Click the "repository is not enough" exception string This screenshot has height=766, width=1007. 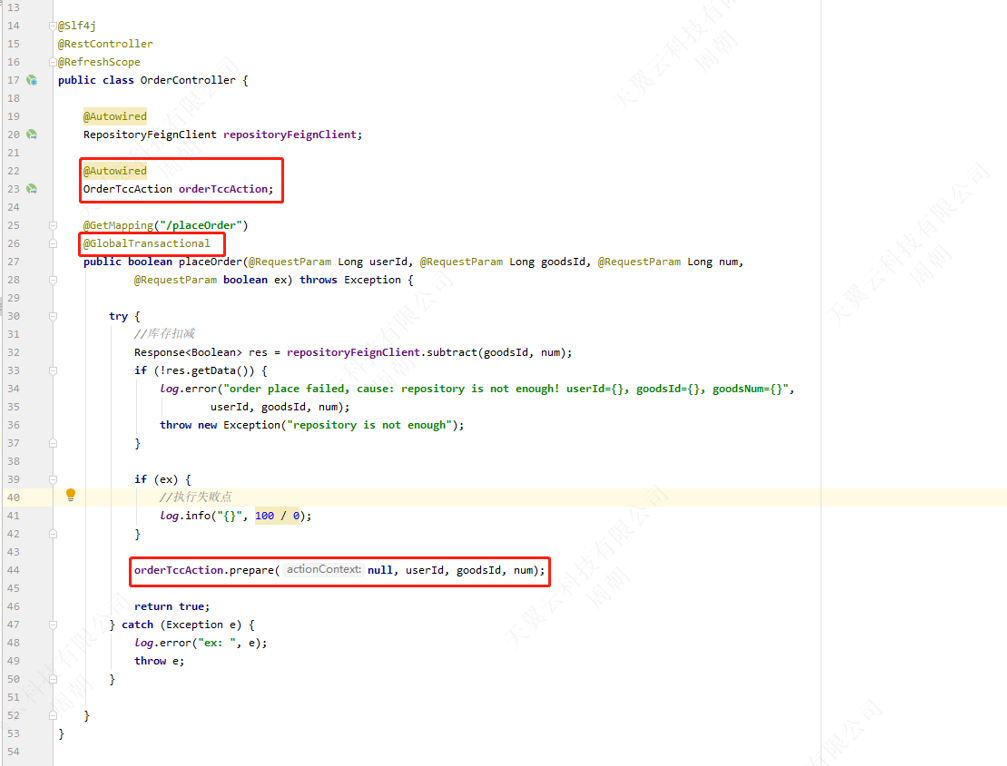[x=369, y=425]
